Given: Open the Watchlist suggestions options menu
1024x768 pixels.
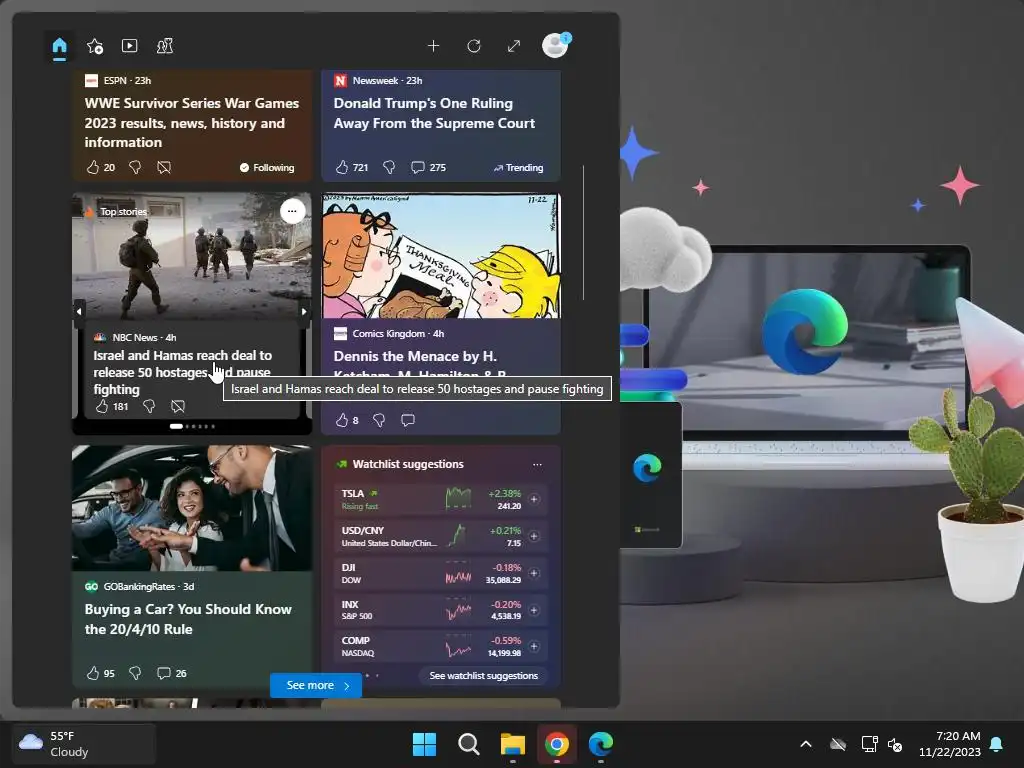Looking at the screenshot, I should 537,464.
